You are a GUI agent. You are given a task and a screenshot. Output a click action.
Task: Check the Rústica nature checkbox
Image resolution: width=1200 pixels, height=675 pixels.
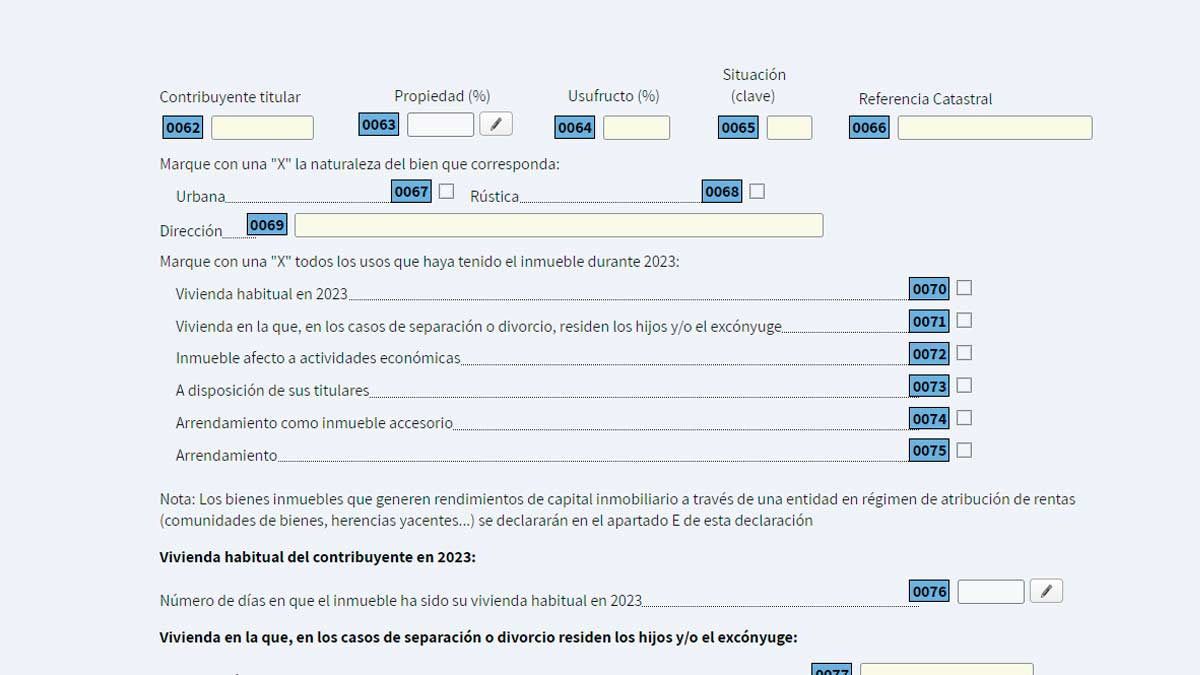pyautogui.click(x=757, y=190)
